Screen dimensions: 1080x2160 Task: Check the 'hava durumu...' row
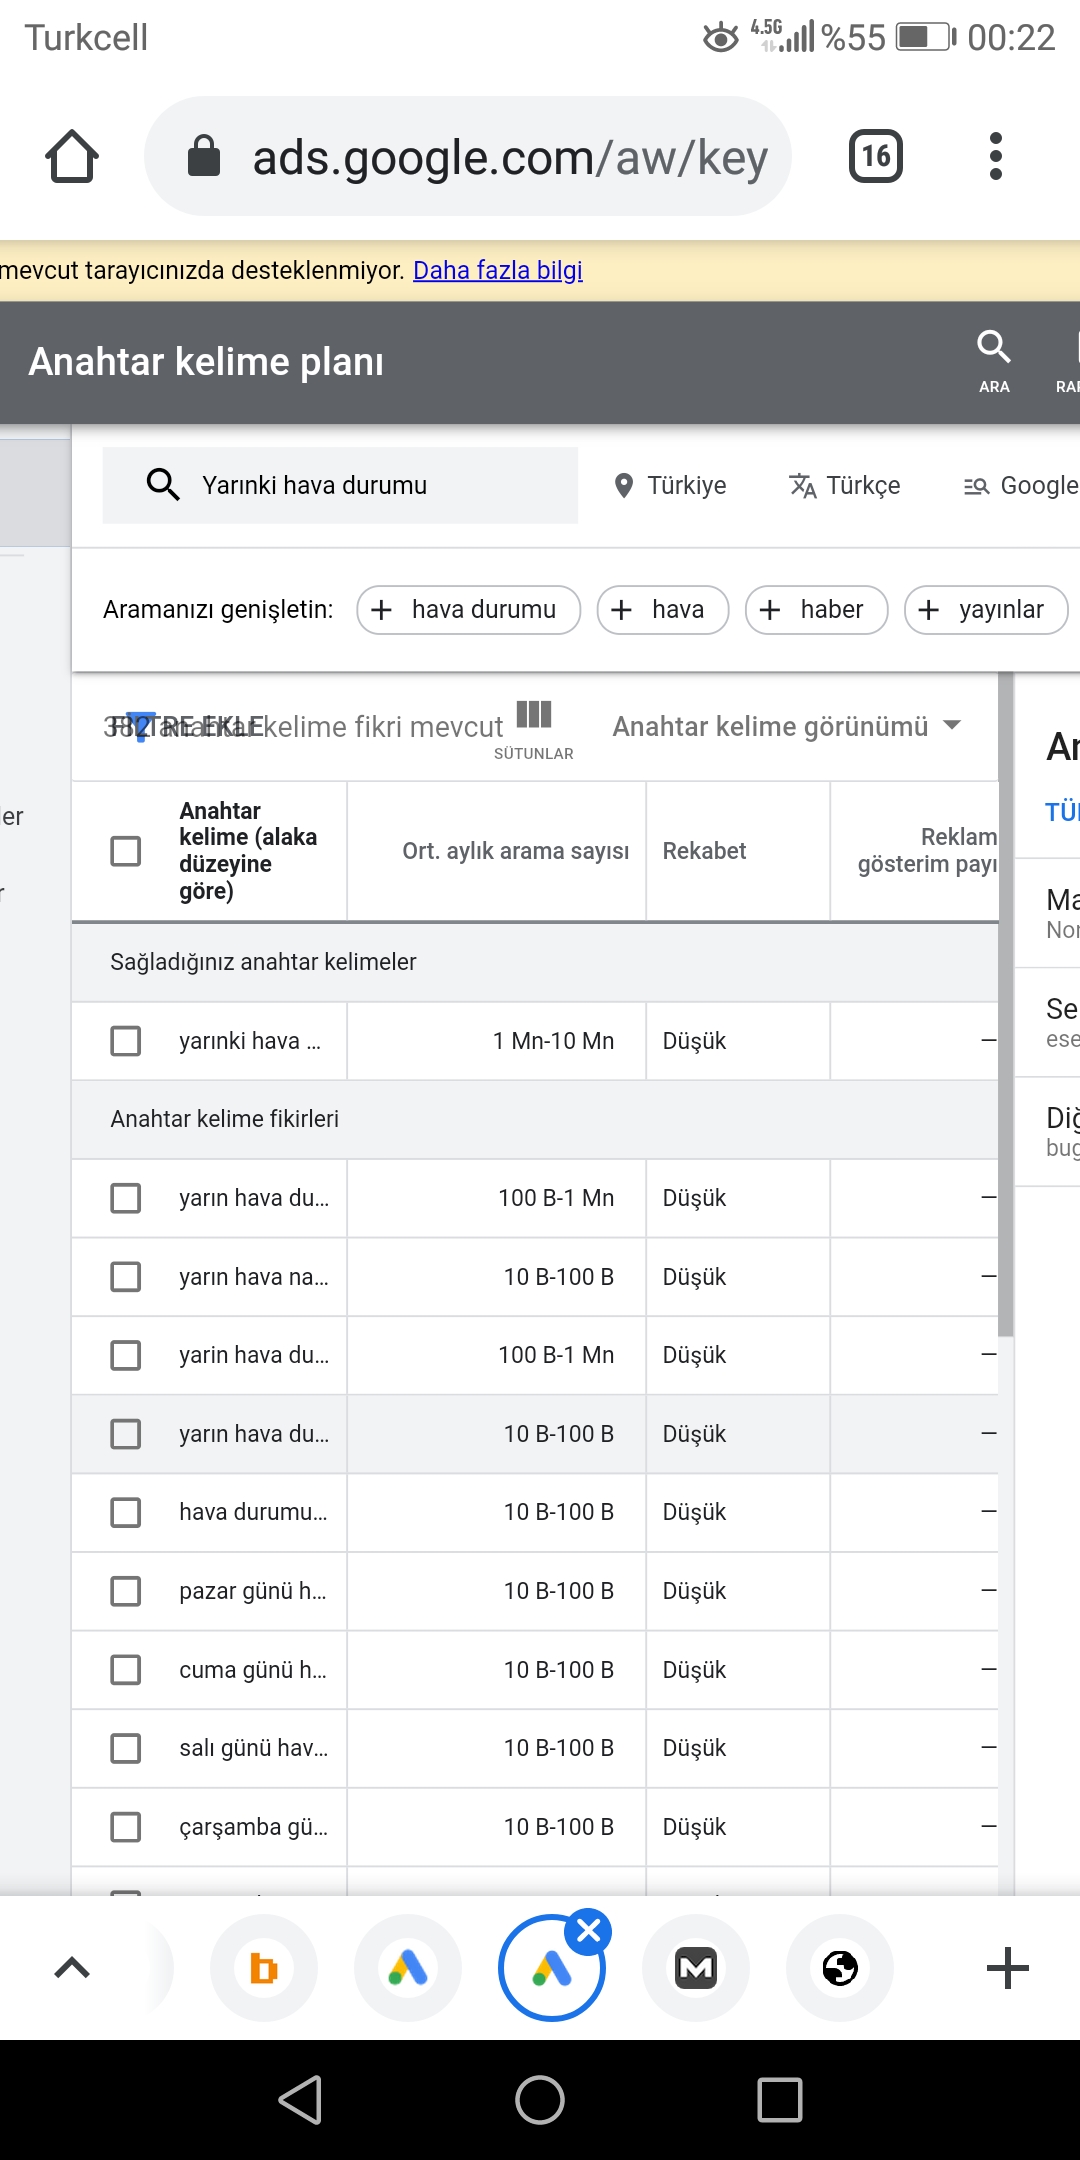pyautogui.click(x=126, y=1512)
